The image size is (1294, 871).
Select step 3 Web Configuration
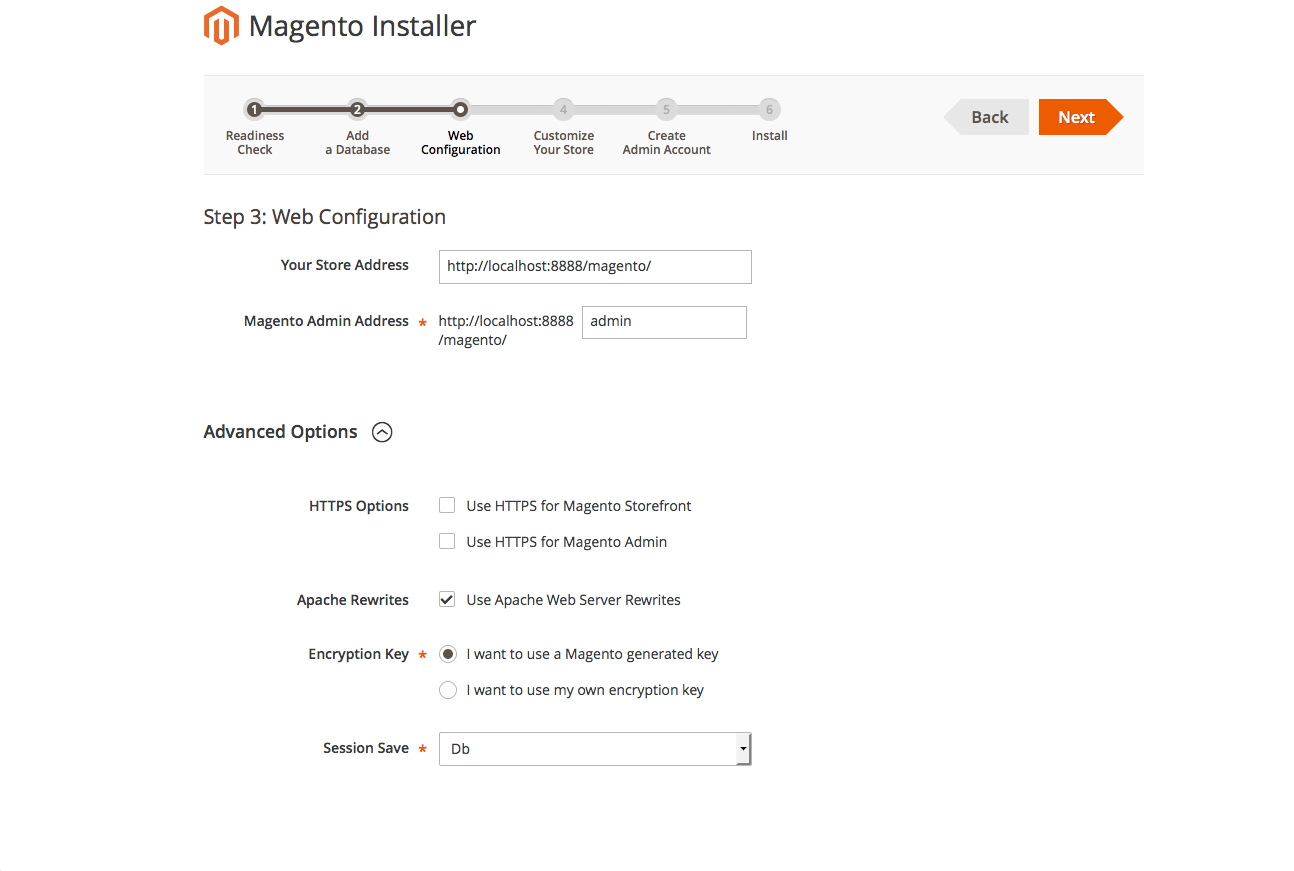pos(460,110)
